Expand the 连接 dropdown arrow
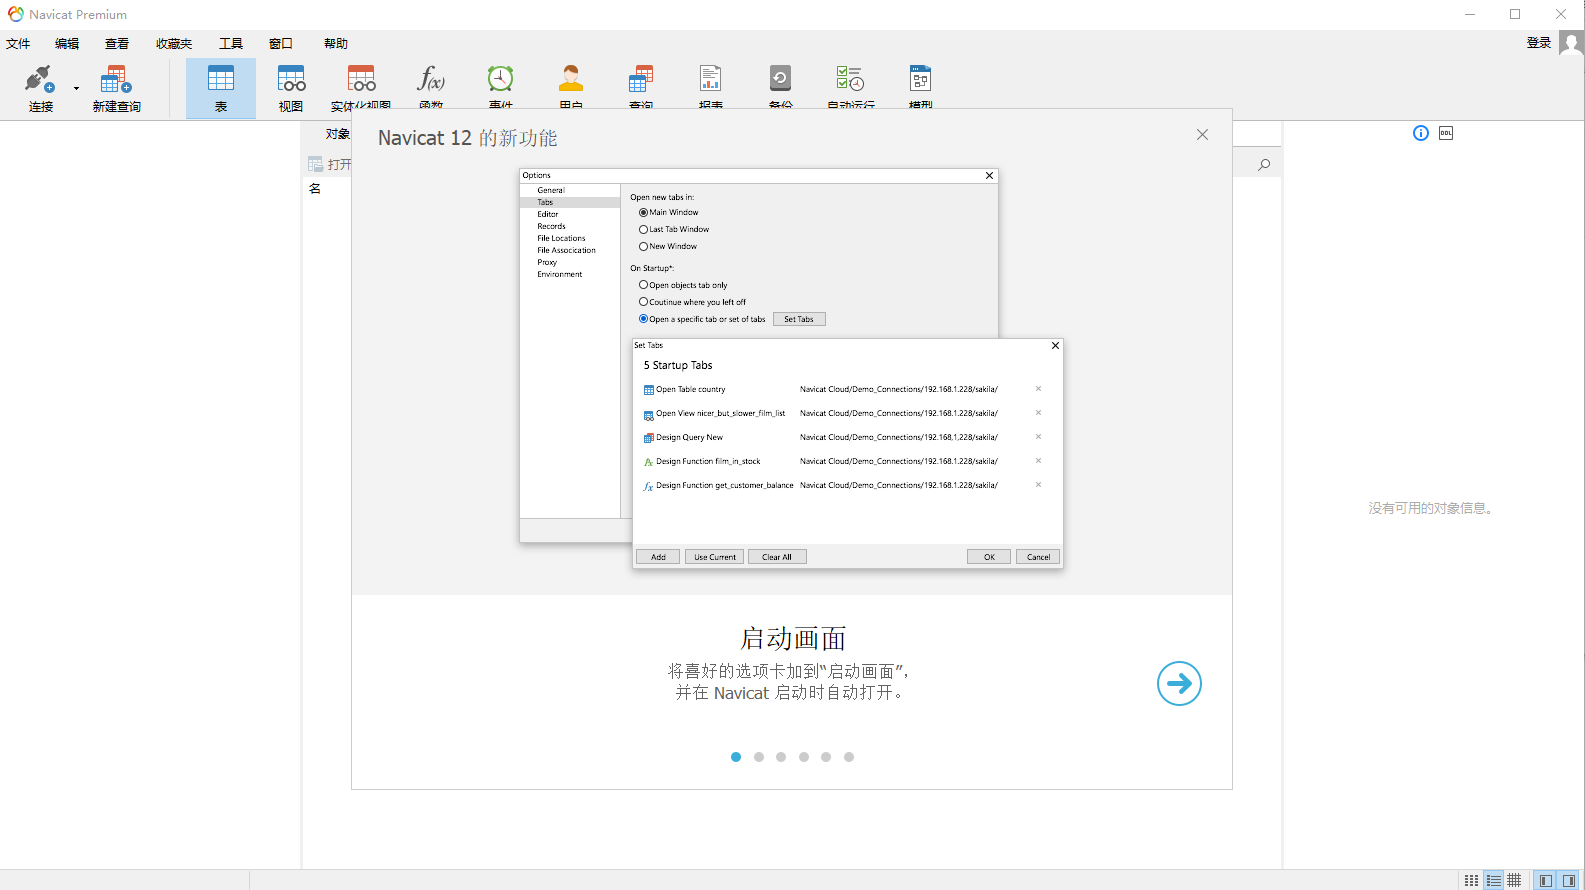Screen dimensions: 1585x890 coord(76,88)
